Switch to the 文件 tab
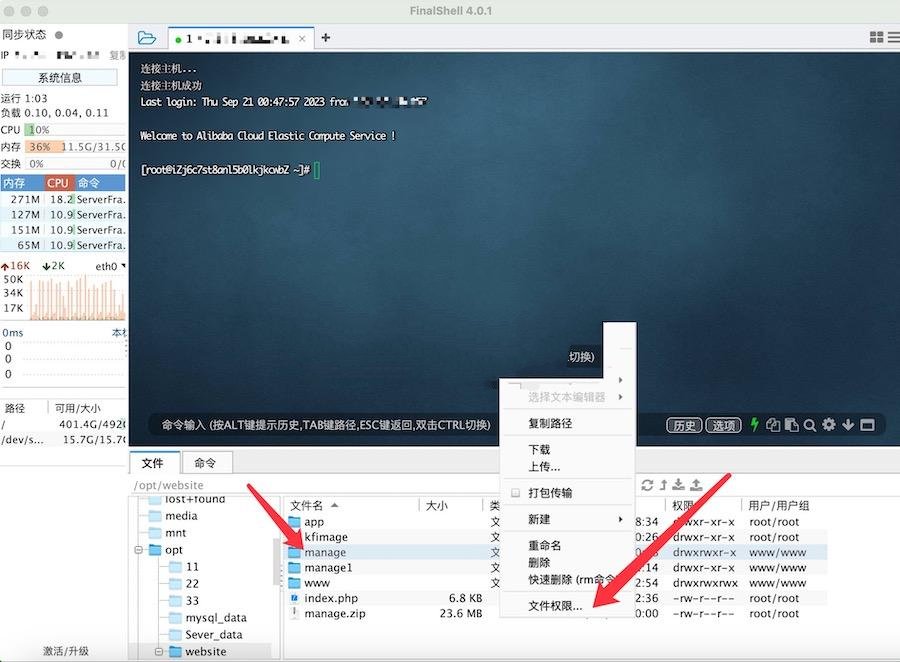 pos(152,463)
